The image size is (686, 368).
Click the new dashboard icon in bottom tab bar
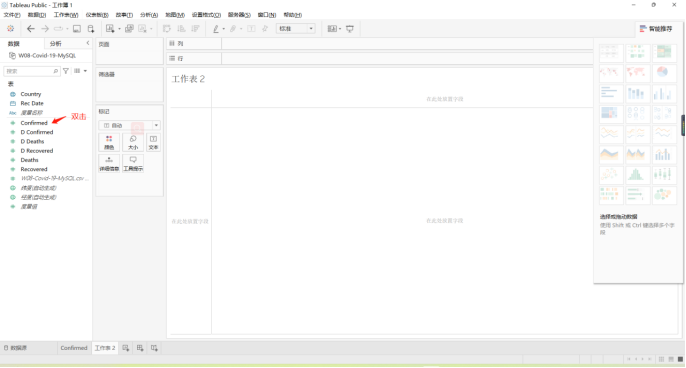point(140,348)
